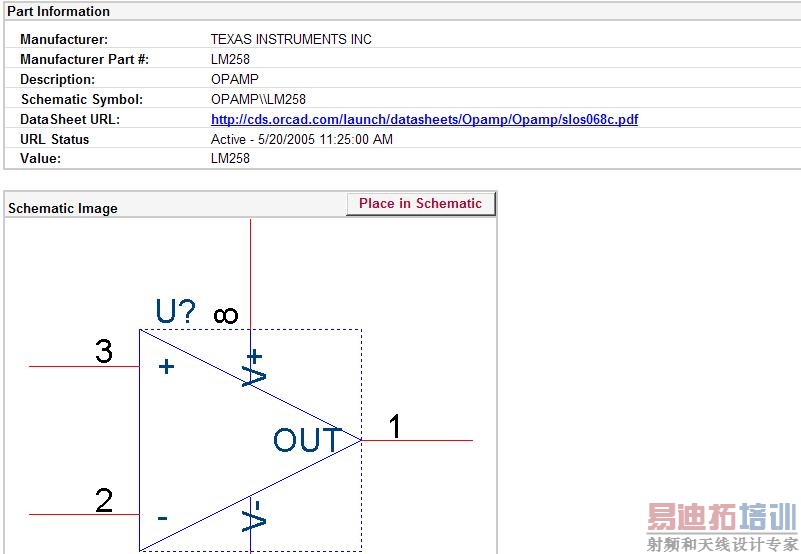Click the V- supply pin label
Viewport: 801px width, 554px height.
pos(254,516)
